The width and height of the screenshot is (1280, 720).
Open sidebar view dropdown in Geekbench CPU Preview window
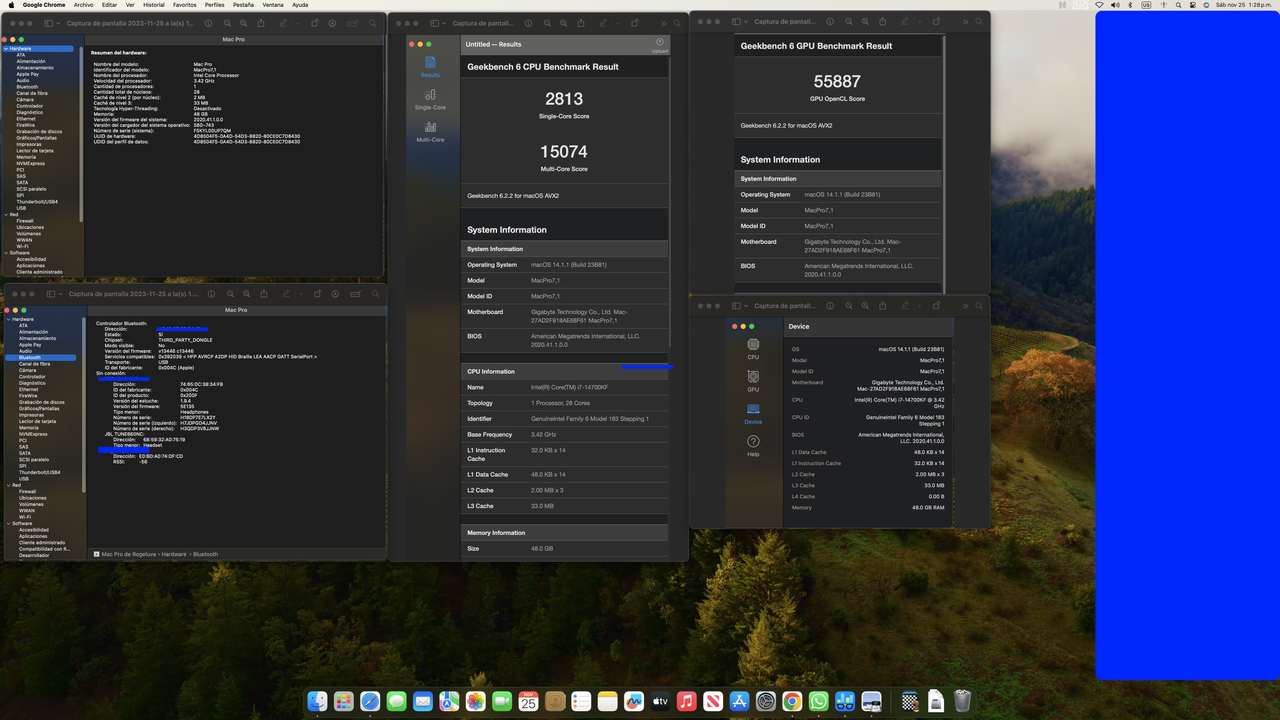pos(444,23)
